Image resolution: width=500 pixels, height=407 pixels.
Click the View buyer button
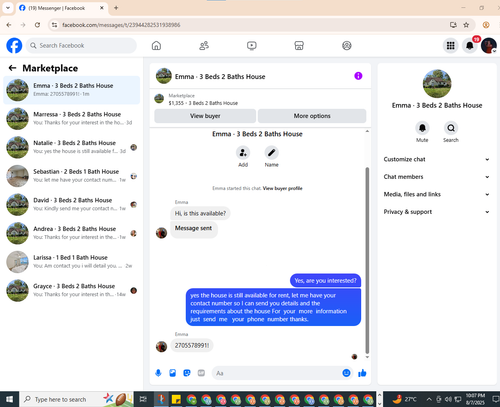click(x=205, y=116)
